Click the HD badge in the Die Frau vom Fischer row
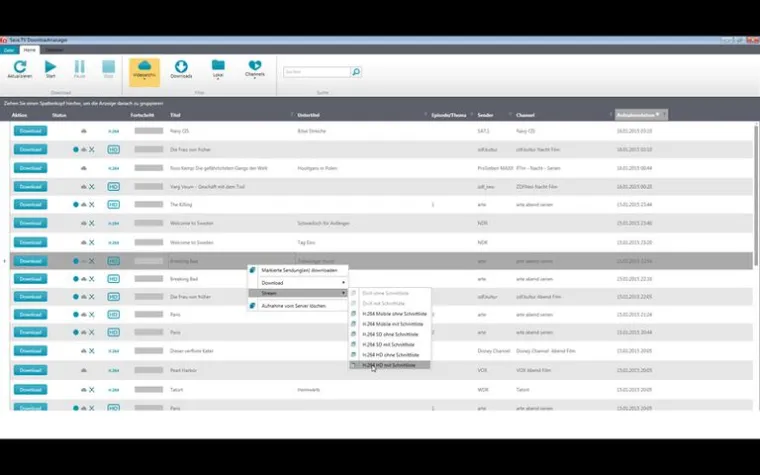The width and height of the screenshot is (760, 475). click(x=114, y=149)
